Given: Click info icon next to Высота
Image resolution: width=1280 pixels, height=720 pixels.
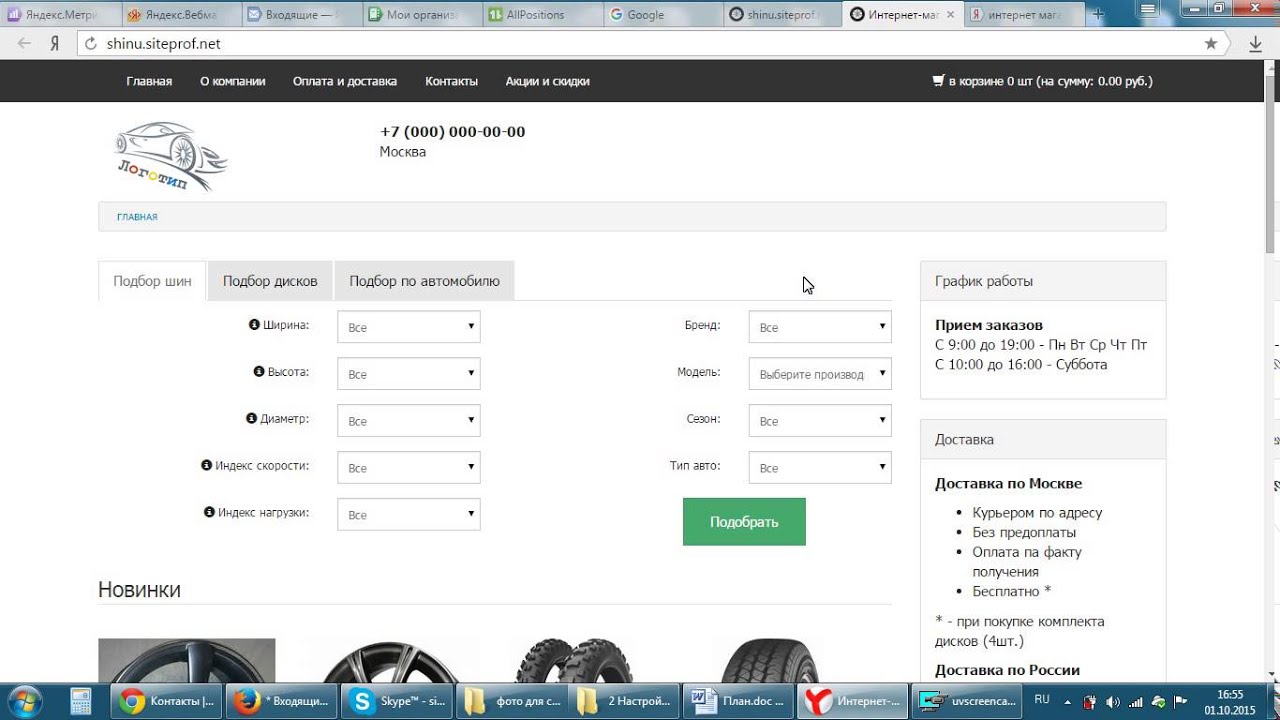Looking at the screenshot, I should pos(259,372).
